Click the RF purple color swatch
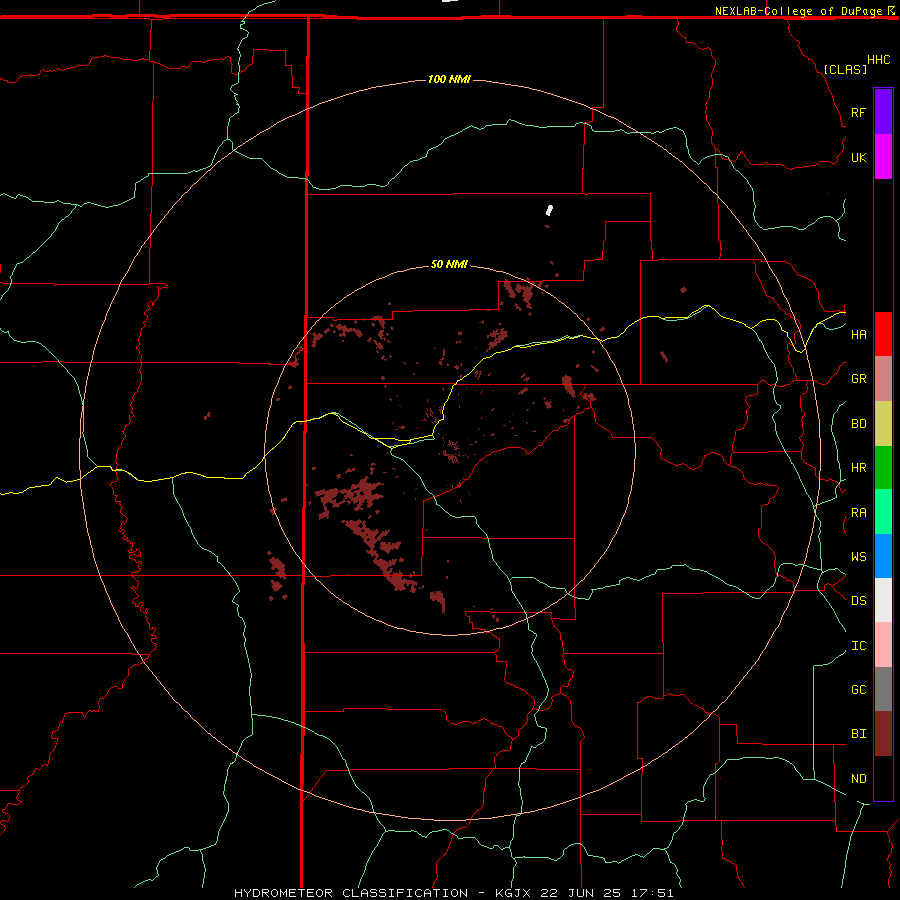Screen dimensions: 900x900 pos(883,112)
